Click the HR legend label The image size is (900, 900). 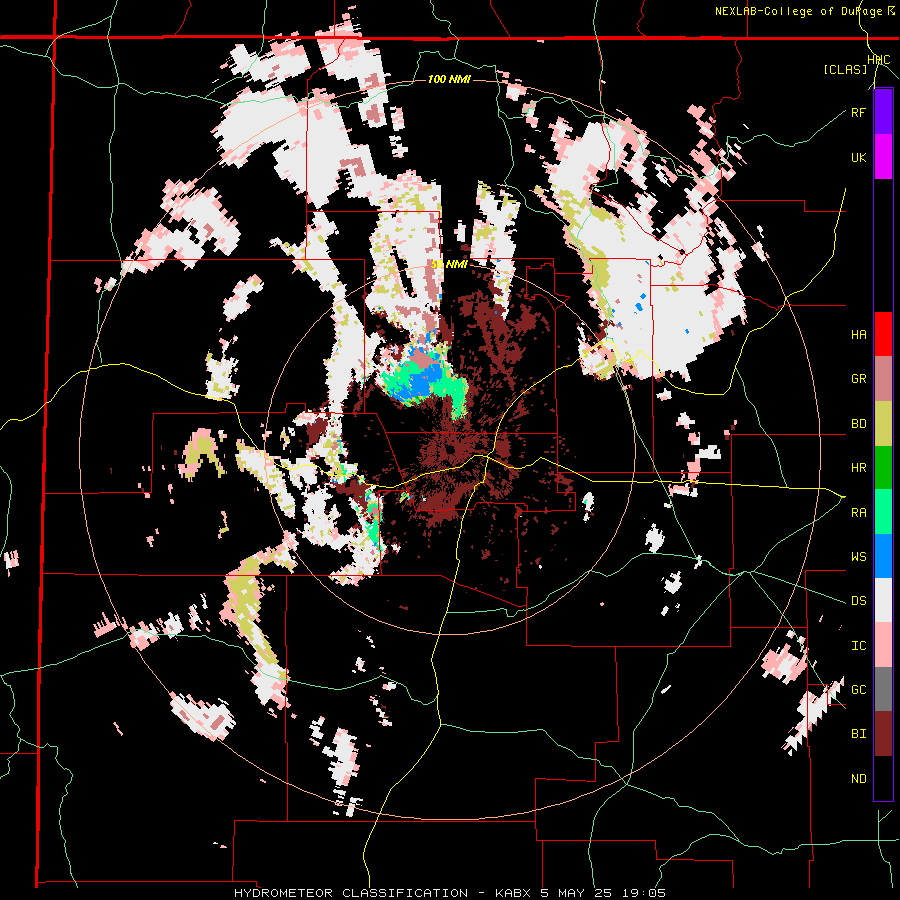click(858, 468)
